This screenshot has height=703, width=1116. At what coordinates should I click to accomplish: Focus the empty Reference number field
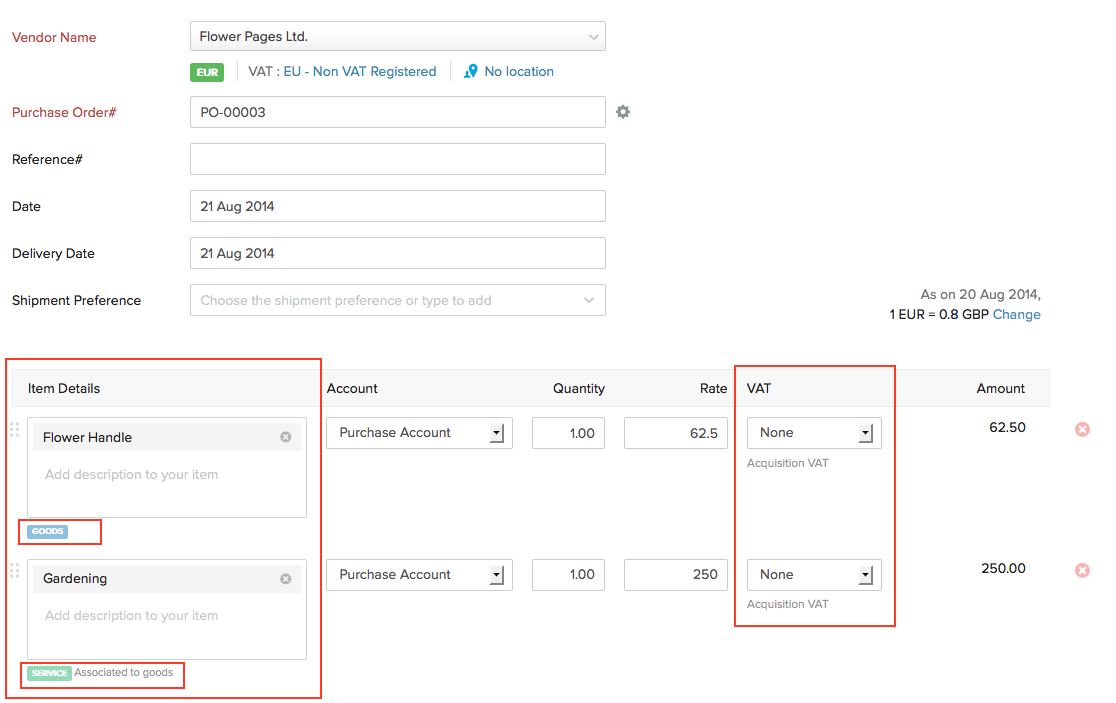tap(397, 159)
